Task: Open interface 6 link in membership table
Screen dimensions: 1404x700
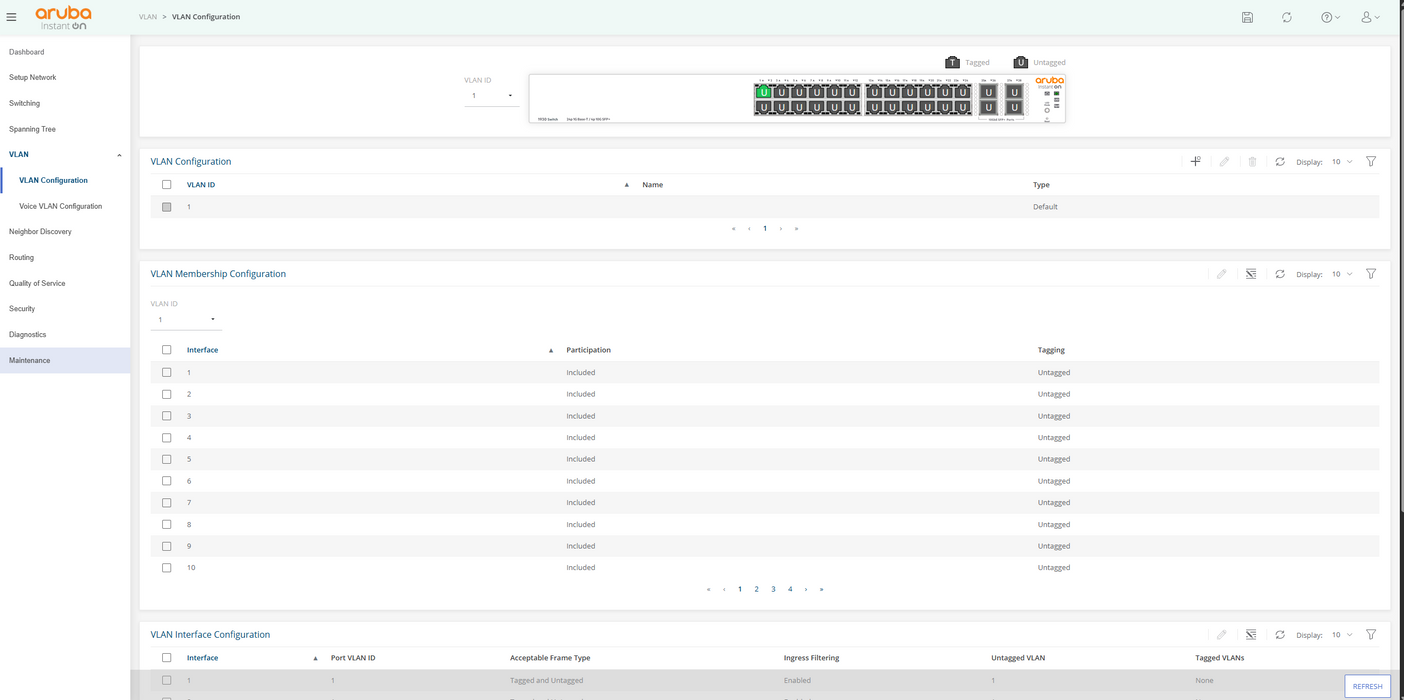Action: click(189, 481)
